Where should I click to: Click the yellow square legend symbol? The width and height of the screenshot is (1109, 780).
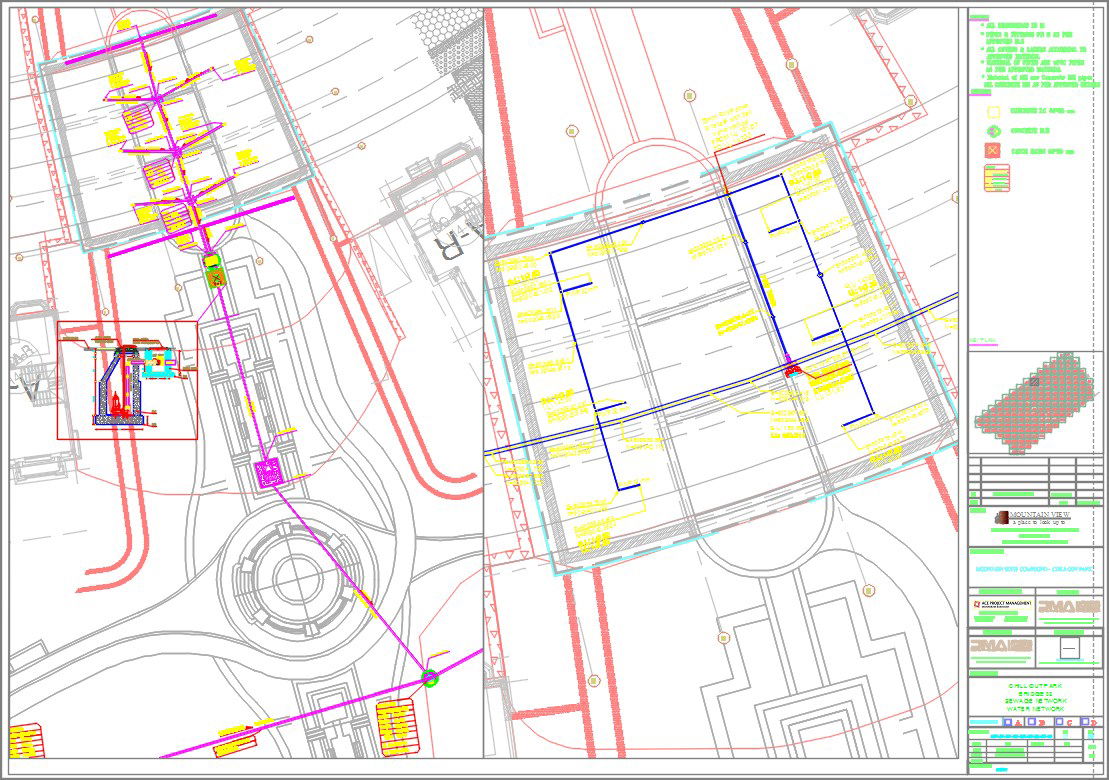(993, 112)
